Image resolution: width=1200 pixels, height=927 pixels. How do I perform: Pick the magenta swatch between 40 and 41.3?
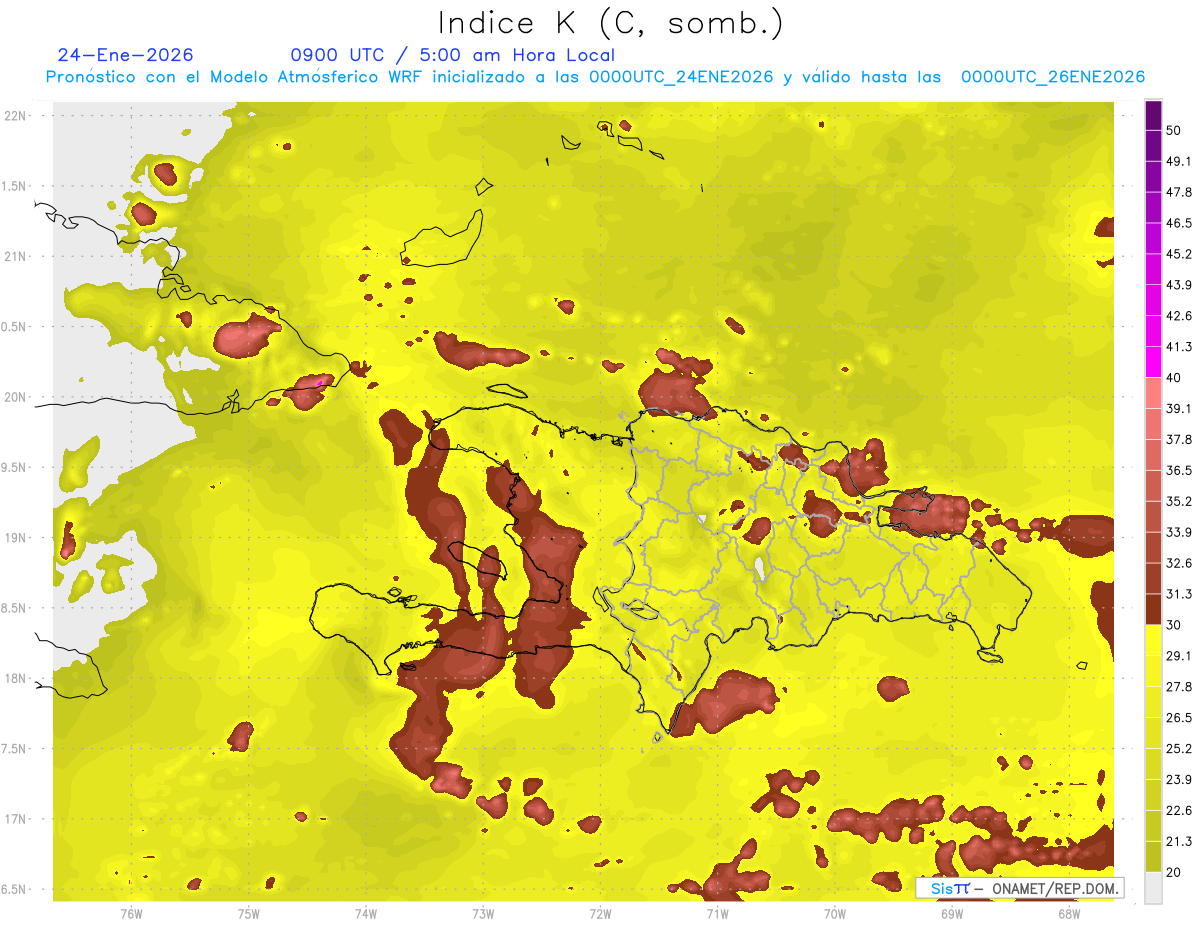point(1153,362)
